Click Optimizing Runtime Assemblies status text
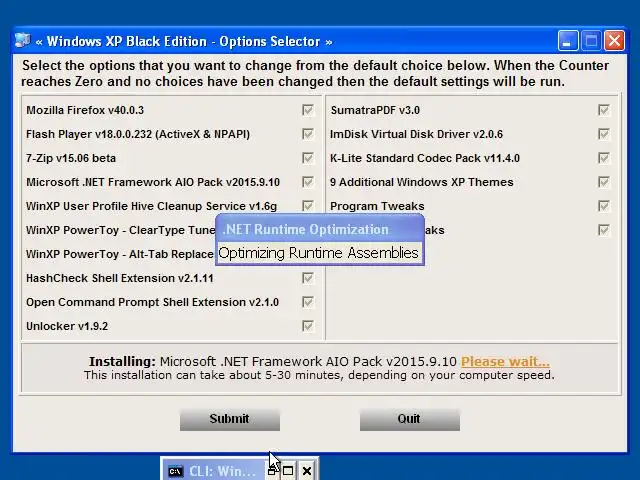Viewport: 640px width, 480px height. pyautogui.click(x=318, y=253)
